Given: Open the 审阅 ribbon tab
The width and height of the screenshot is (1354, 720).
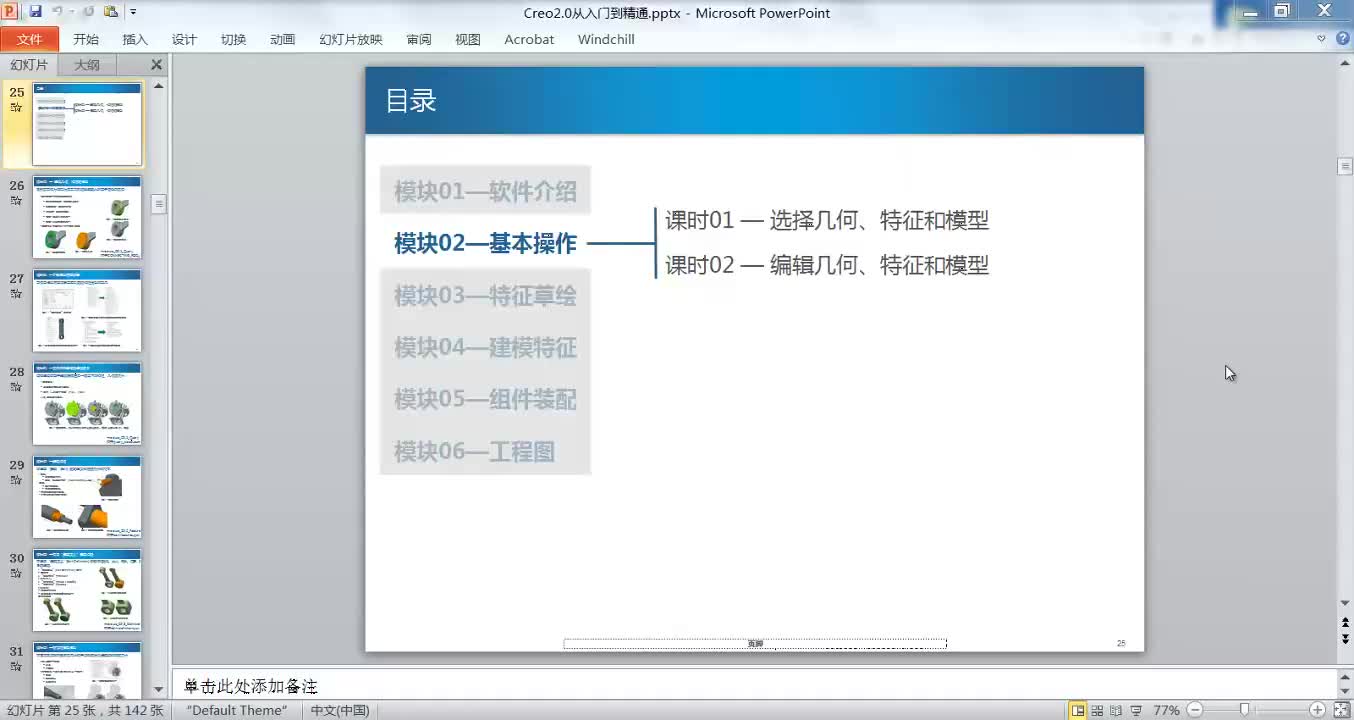Looking at the screenshot, I should click(419, 40).
